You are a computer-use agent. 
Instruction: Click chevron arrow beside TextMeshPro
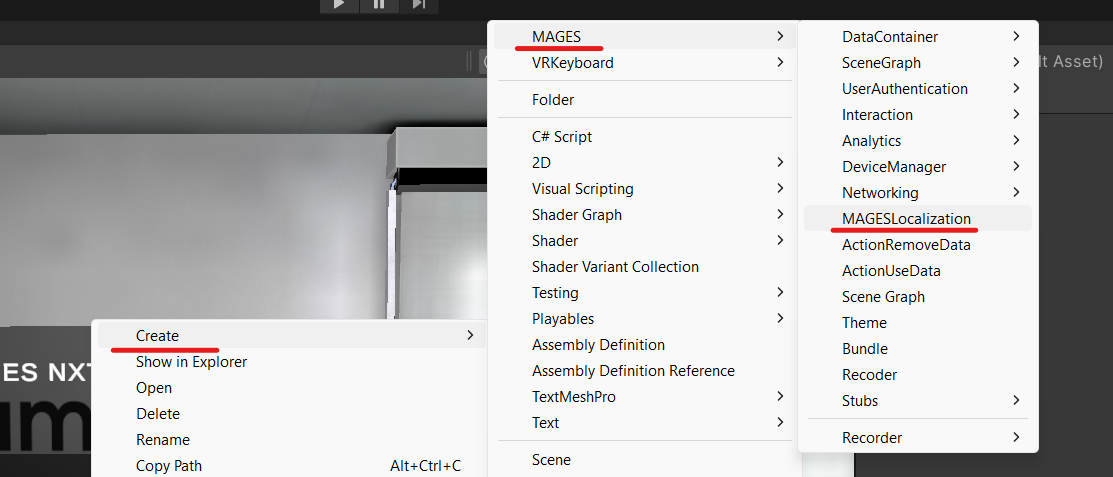coord(780,396)
